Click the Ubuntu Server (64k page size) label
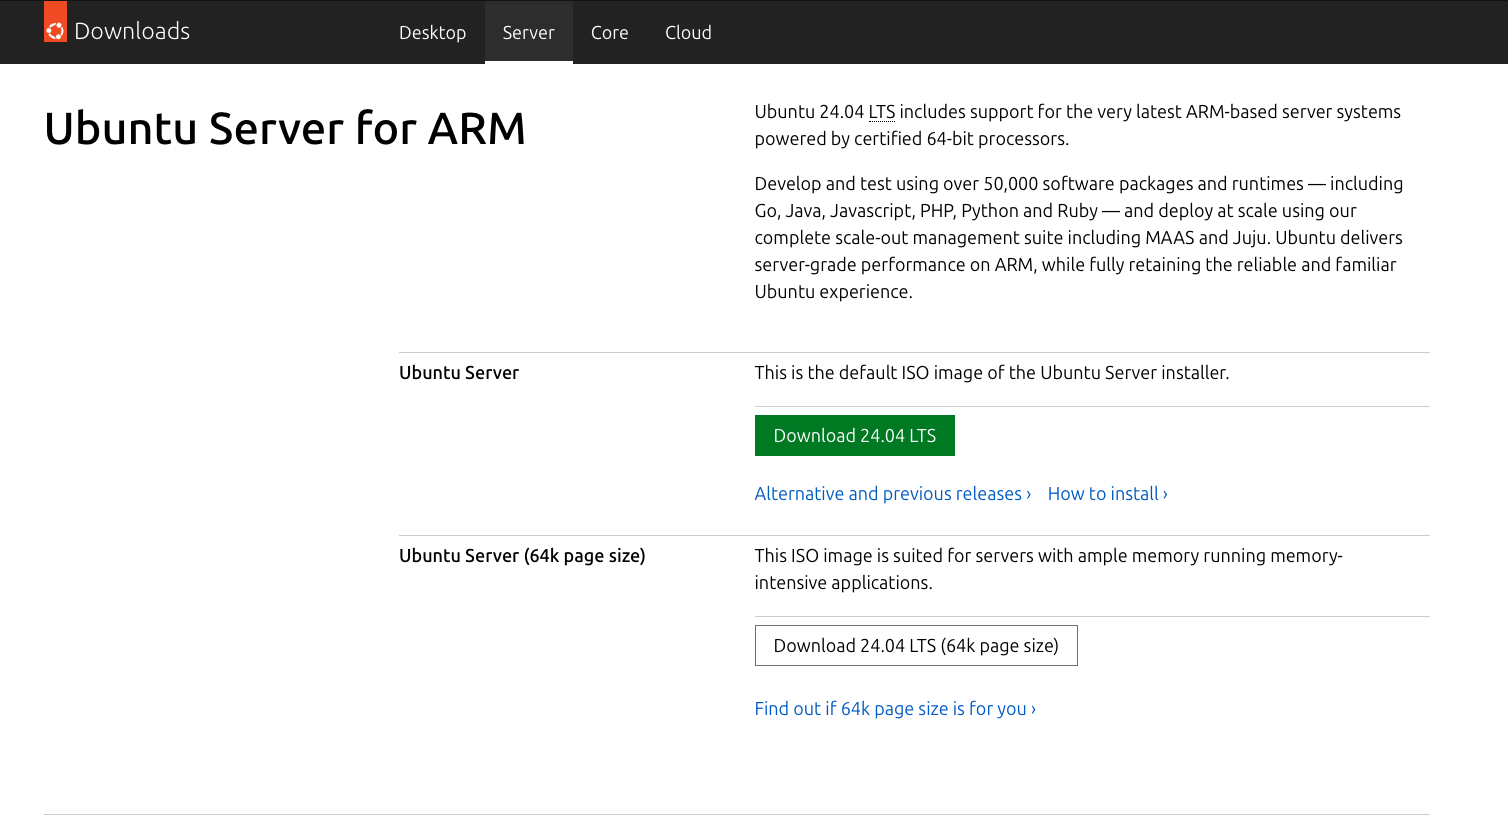The width and height of the screenshot is (1508, 816). coord(522,555)
